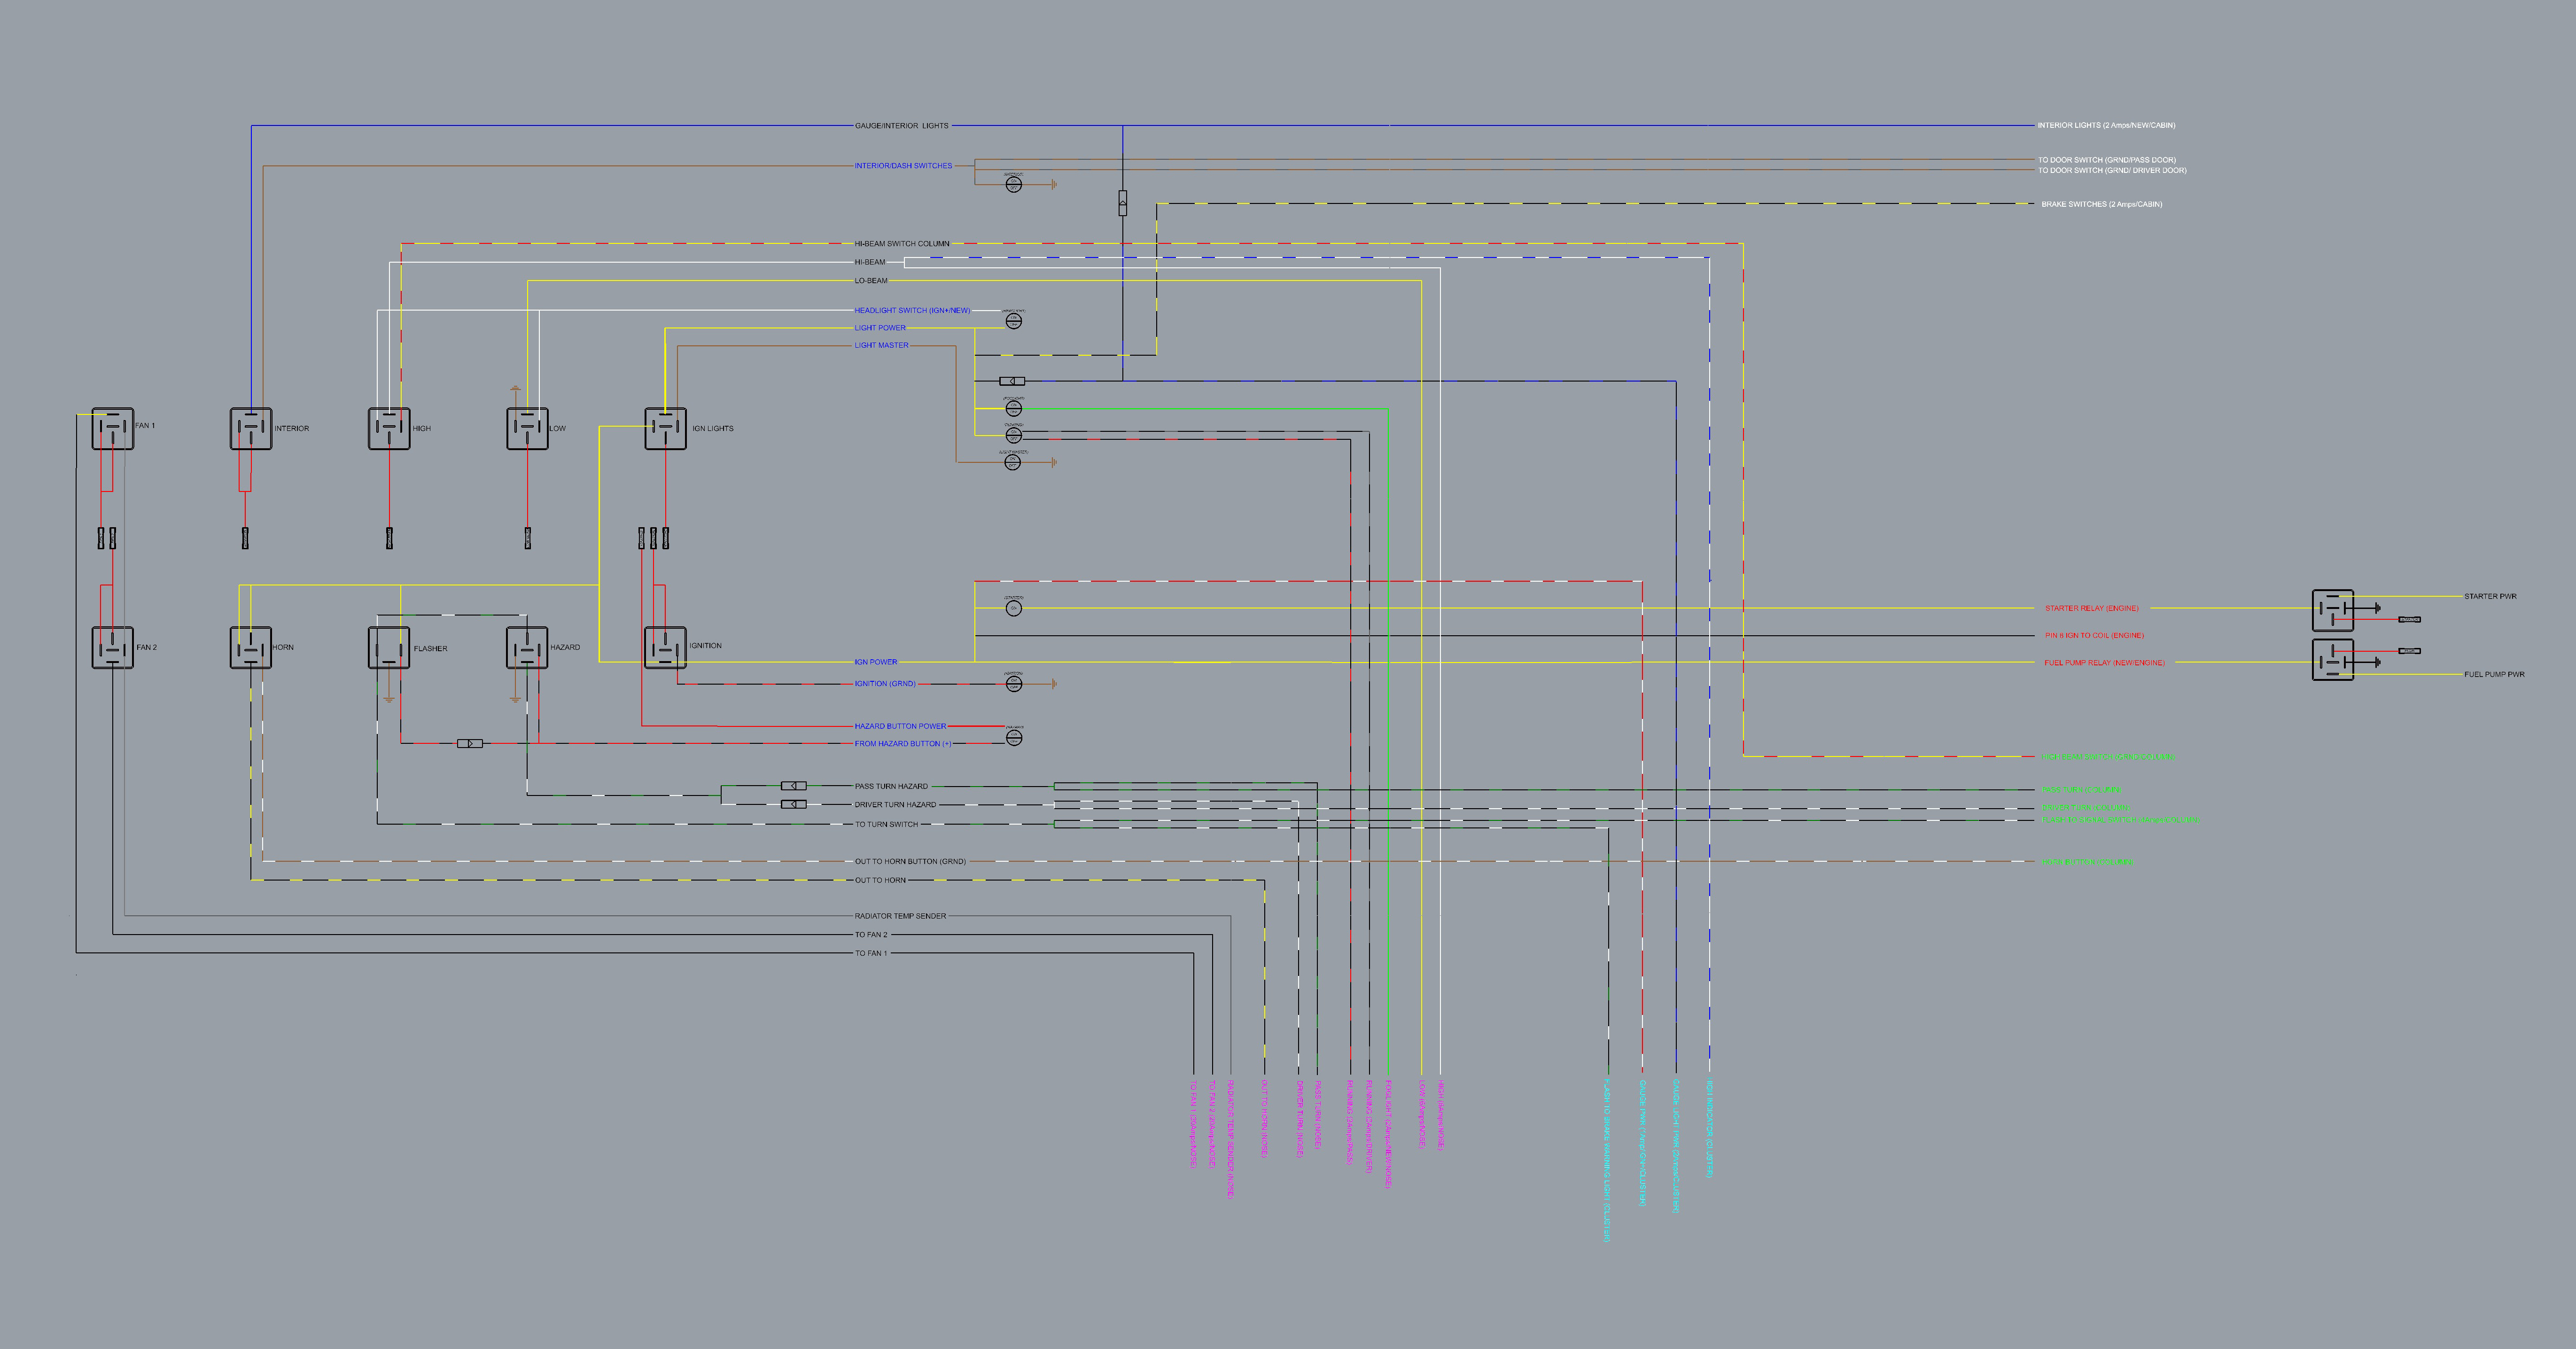Click the INTERIOR relay symbol
2576x1349 pixels.
click(x=251, y=428)
